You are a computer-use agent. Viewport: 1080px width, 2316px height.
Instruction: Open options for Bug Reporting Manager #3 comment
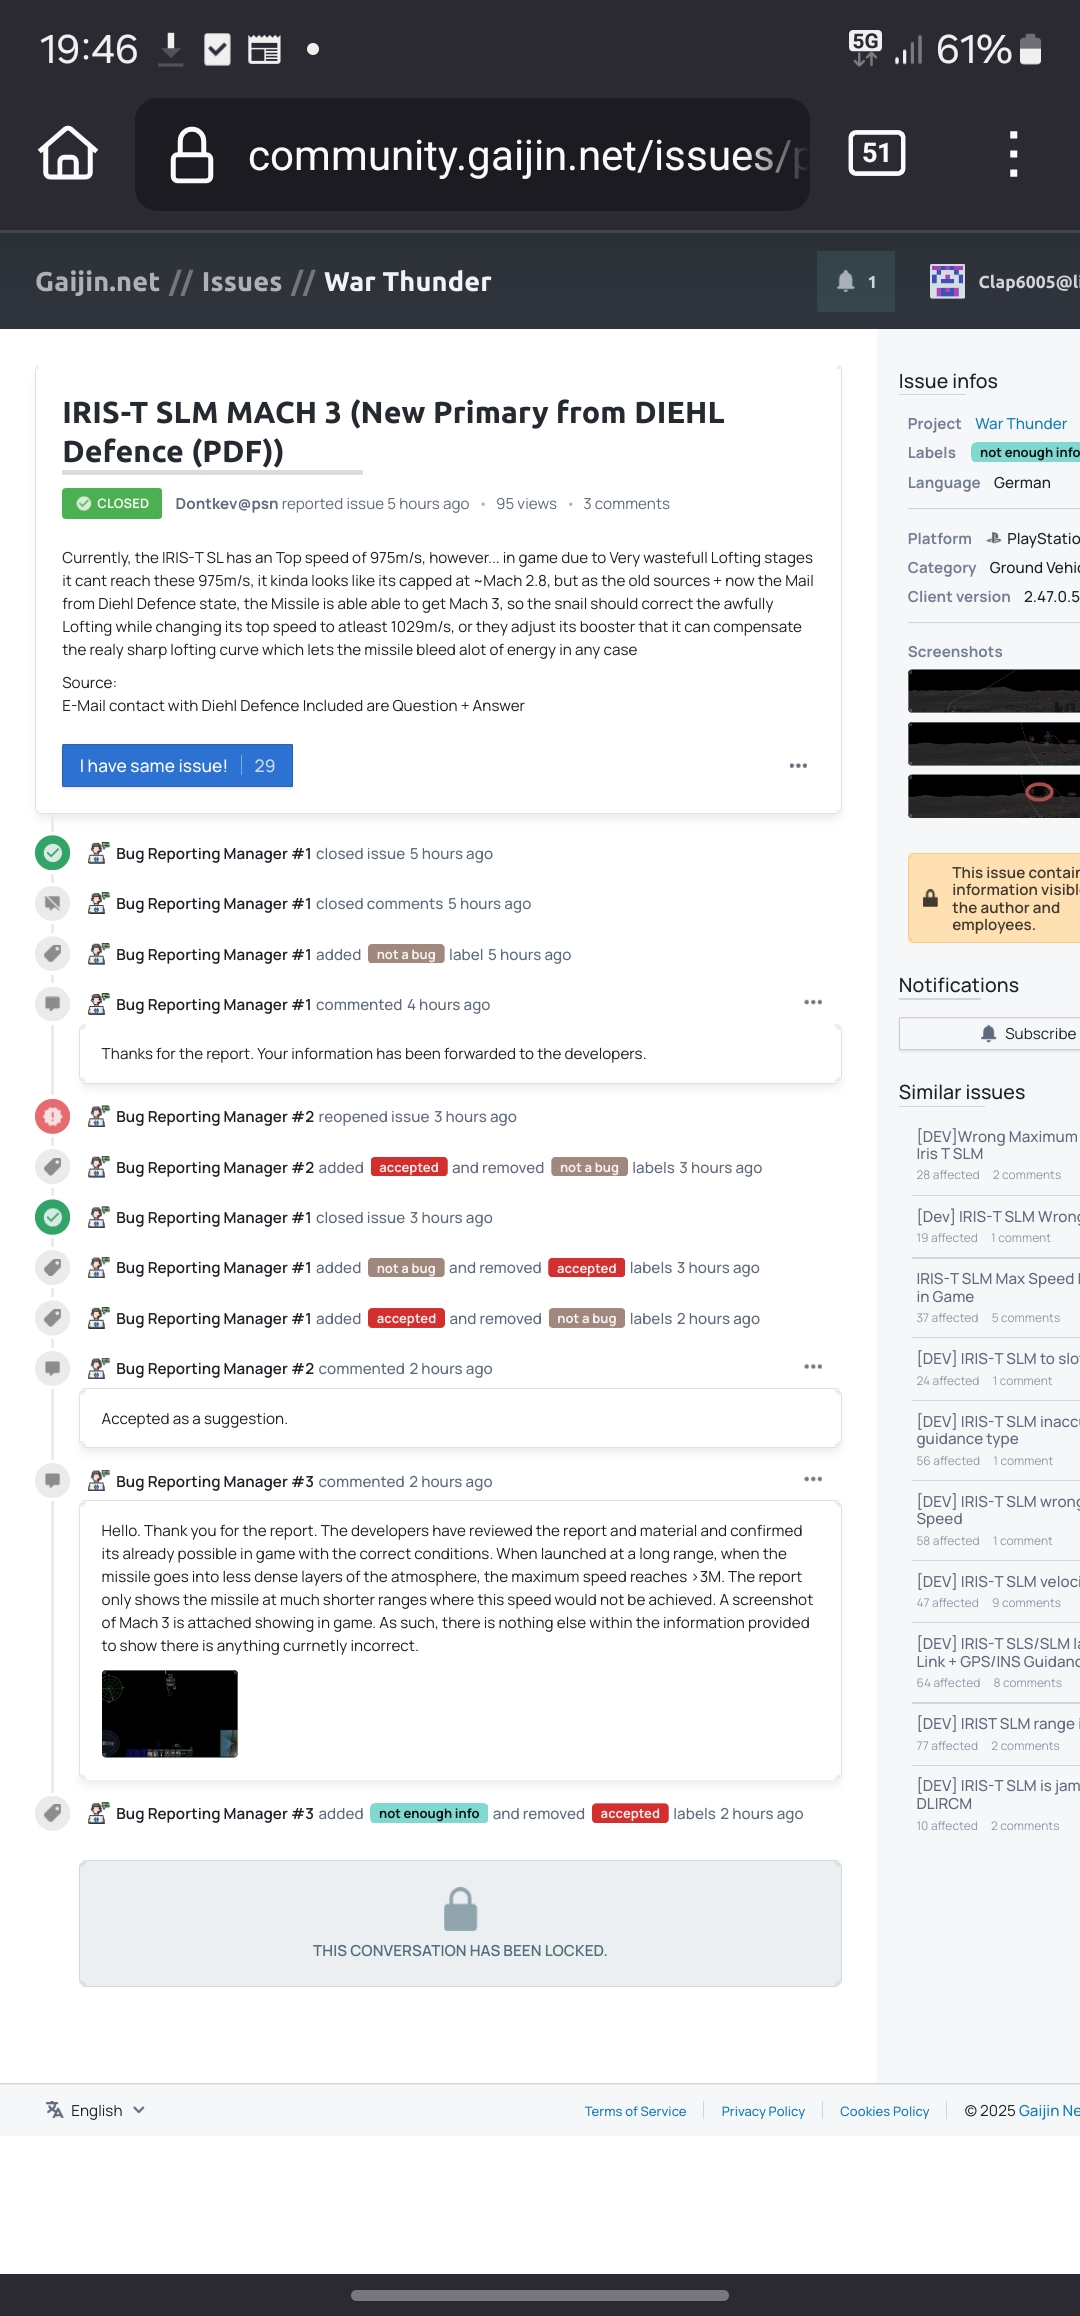click(813, 1480)
